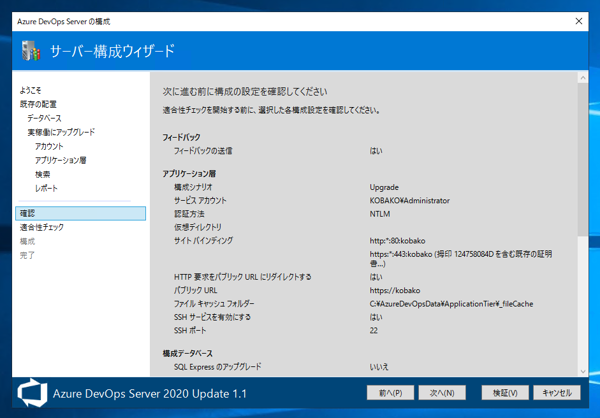Click the http:*:80:kobako binding value
600x418 pixels.
click(x=397, y=241)
